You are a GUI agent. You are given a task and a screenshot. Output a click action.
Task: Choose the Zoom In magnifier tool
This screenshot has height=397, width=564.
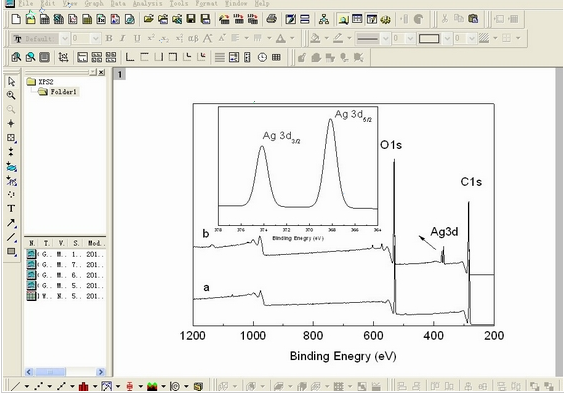(x=11, y=95)
